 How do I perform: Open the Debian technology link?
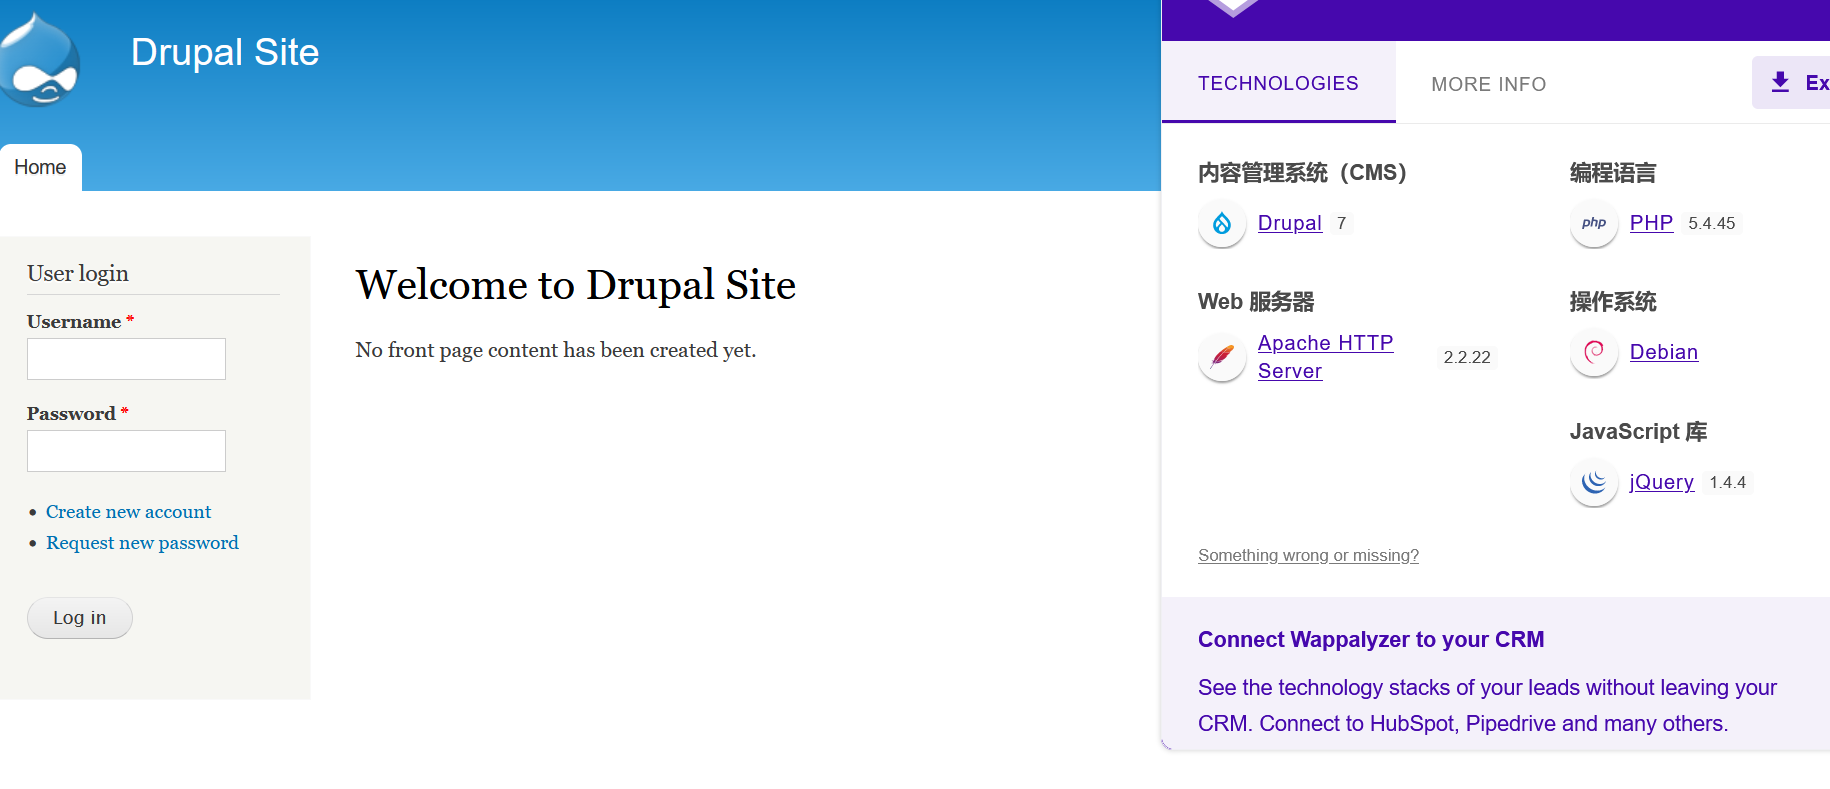click(1664, 352)
